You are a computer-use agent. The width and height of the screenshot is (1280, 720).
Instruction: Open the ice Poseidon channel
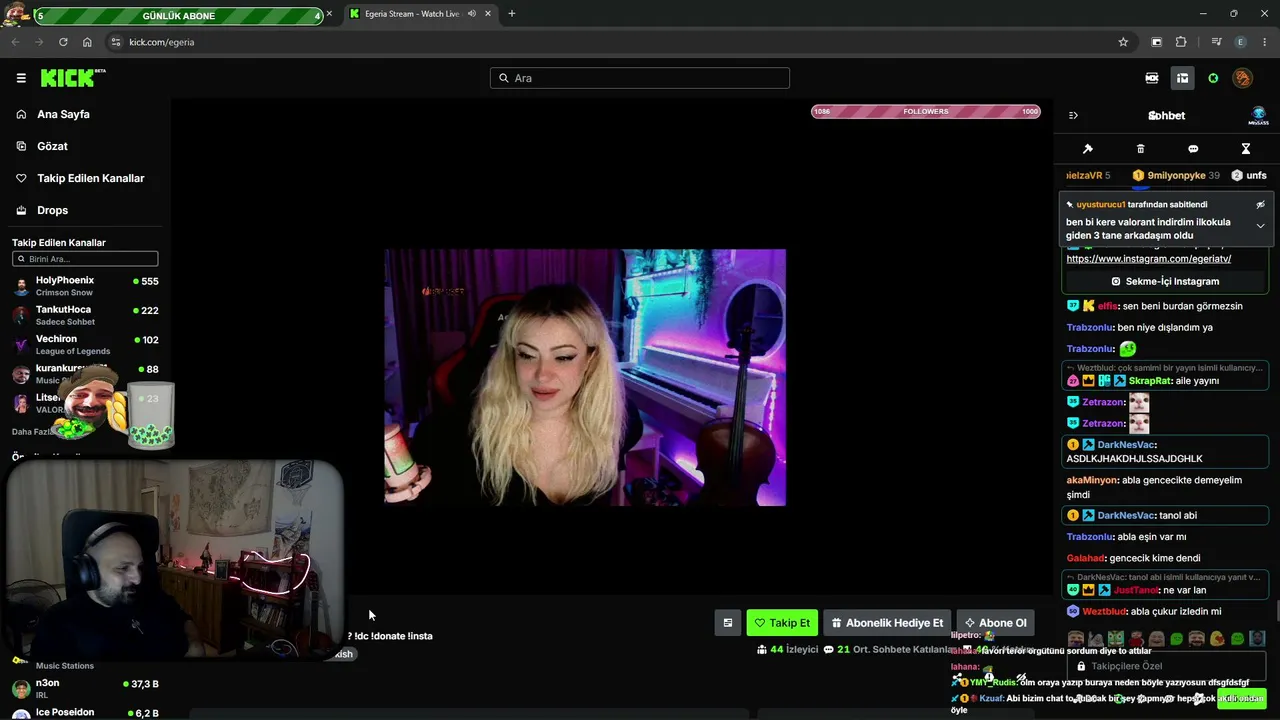(x=86, y=712)
